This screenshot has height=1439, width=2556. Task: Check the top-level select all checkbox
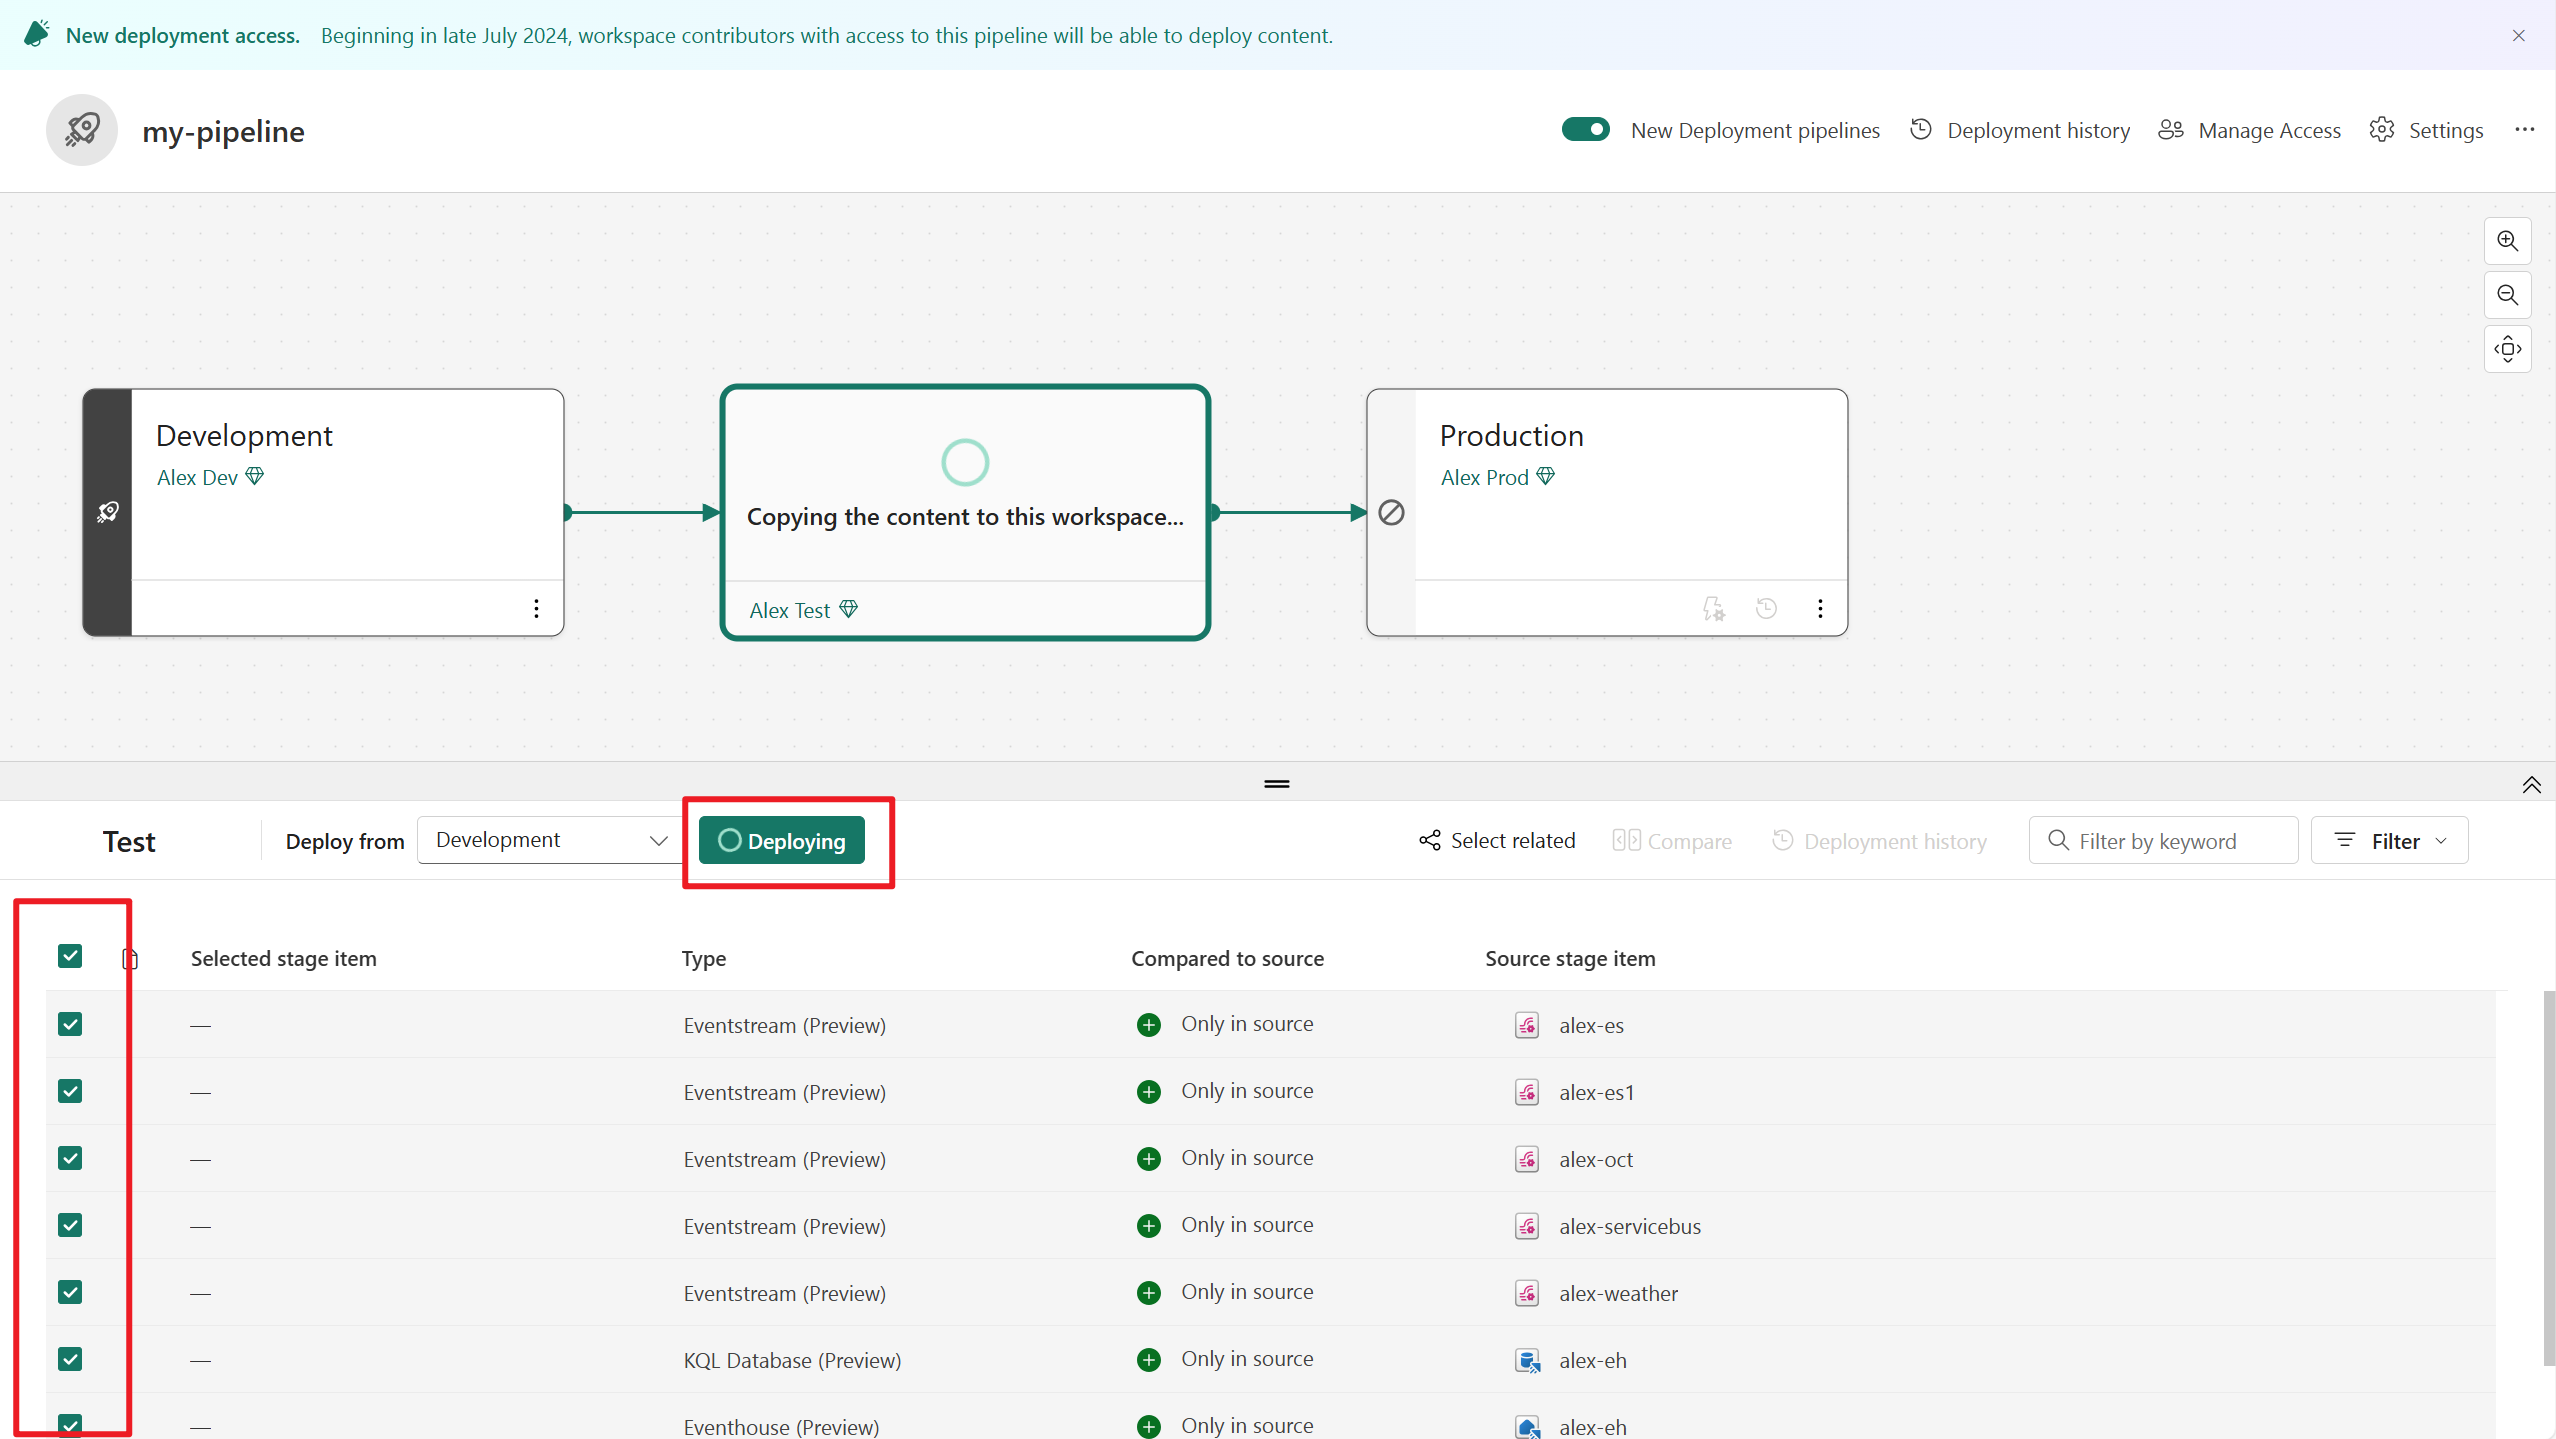click(70, 956)
